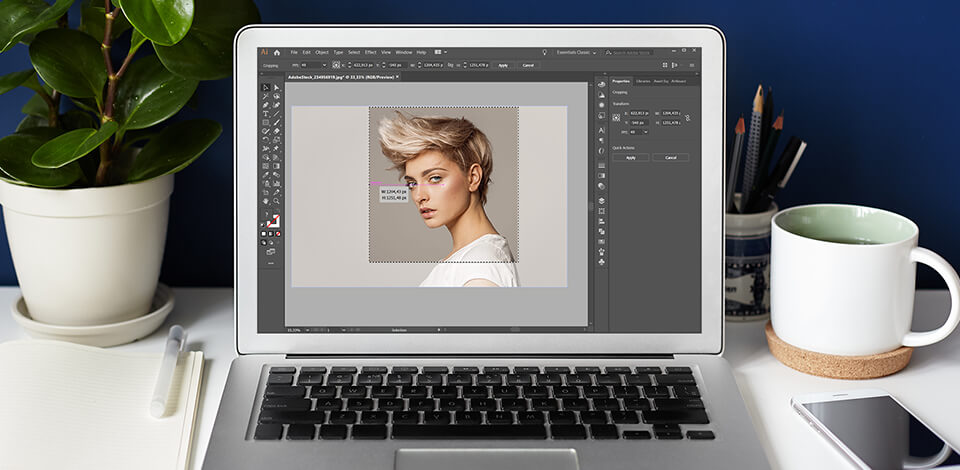Toggle constrain proportions link in control bar
Screen dimensions: 960x470
coord(450,65)
